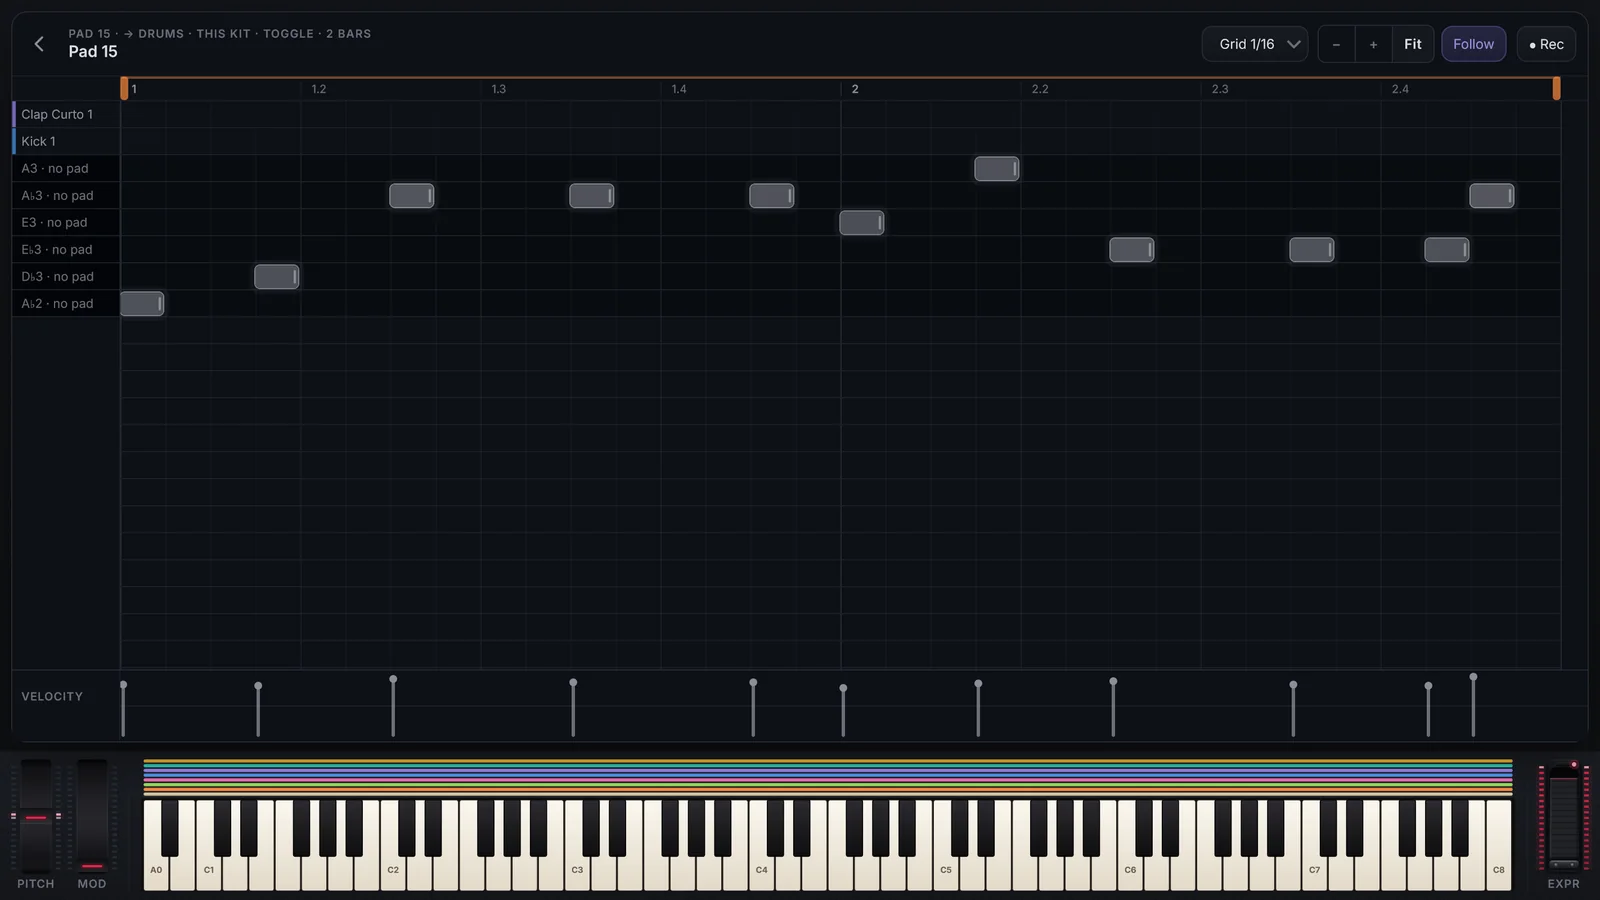1600x900 pixels.
Task: Select the D♭3 · no pad row
Action: pos(66,276)
